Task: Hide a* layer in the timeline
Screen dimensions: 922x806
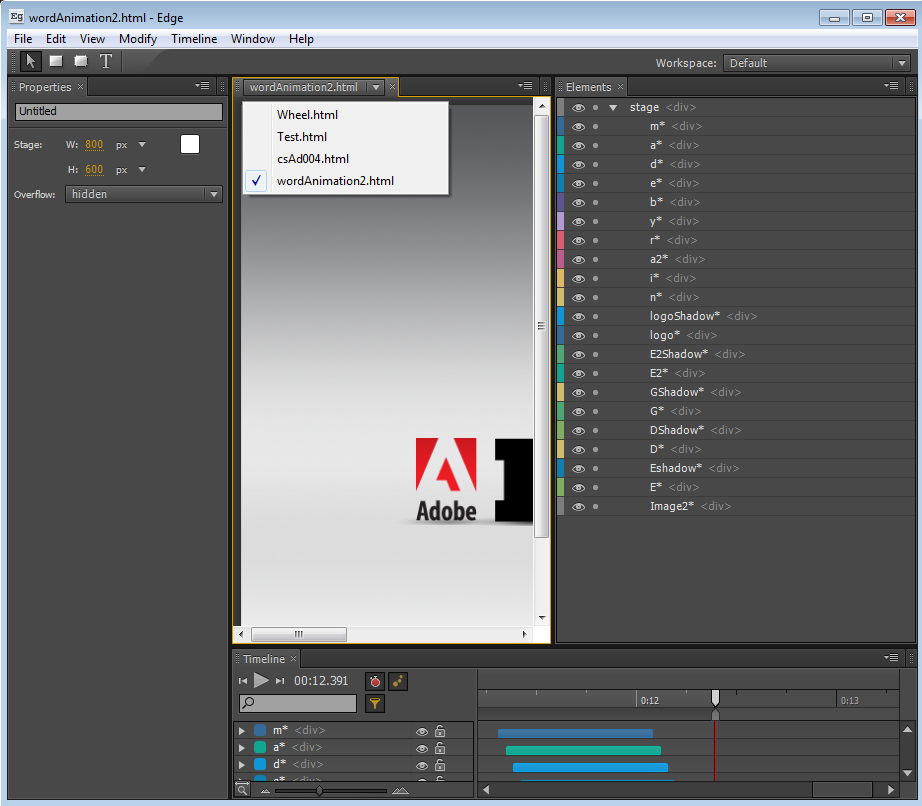Action: (x=422, y=748)
